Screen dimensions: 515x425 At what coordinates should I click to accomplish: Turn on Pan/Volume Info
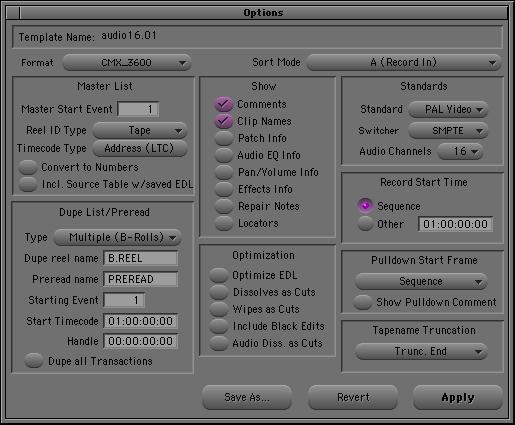coord(223,172)
